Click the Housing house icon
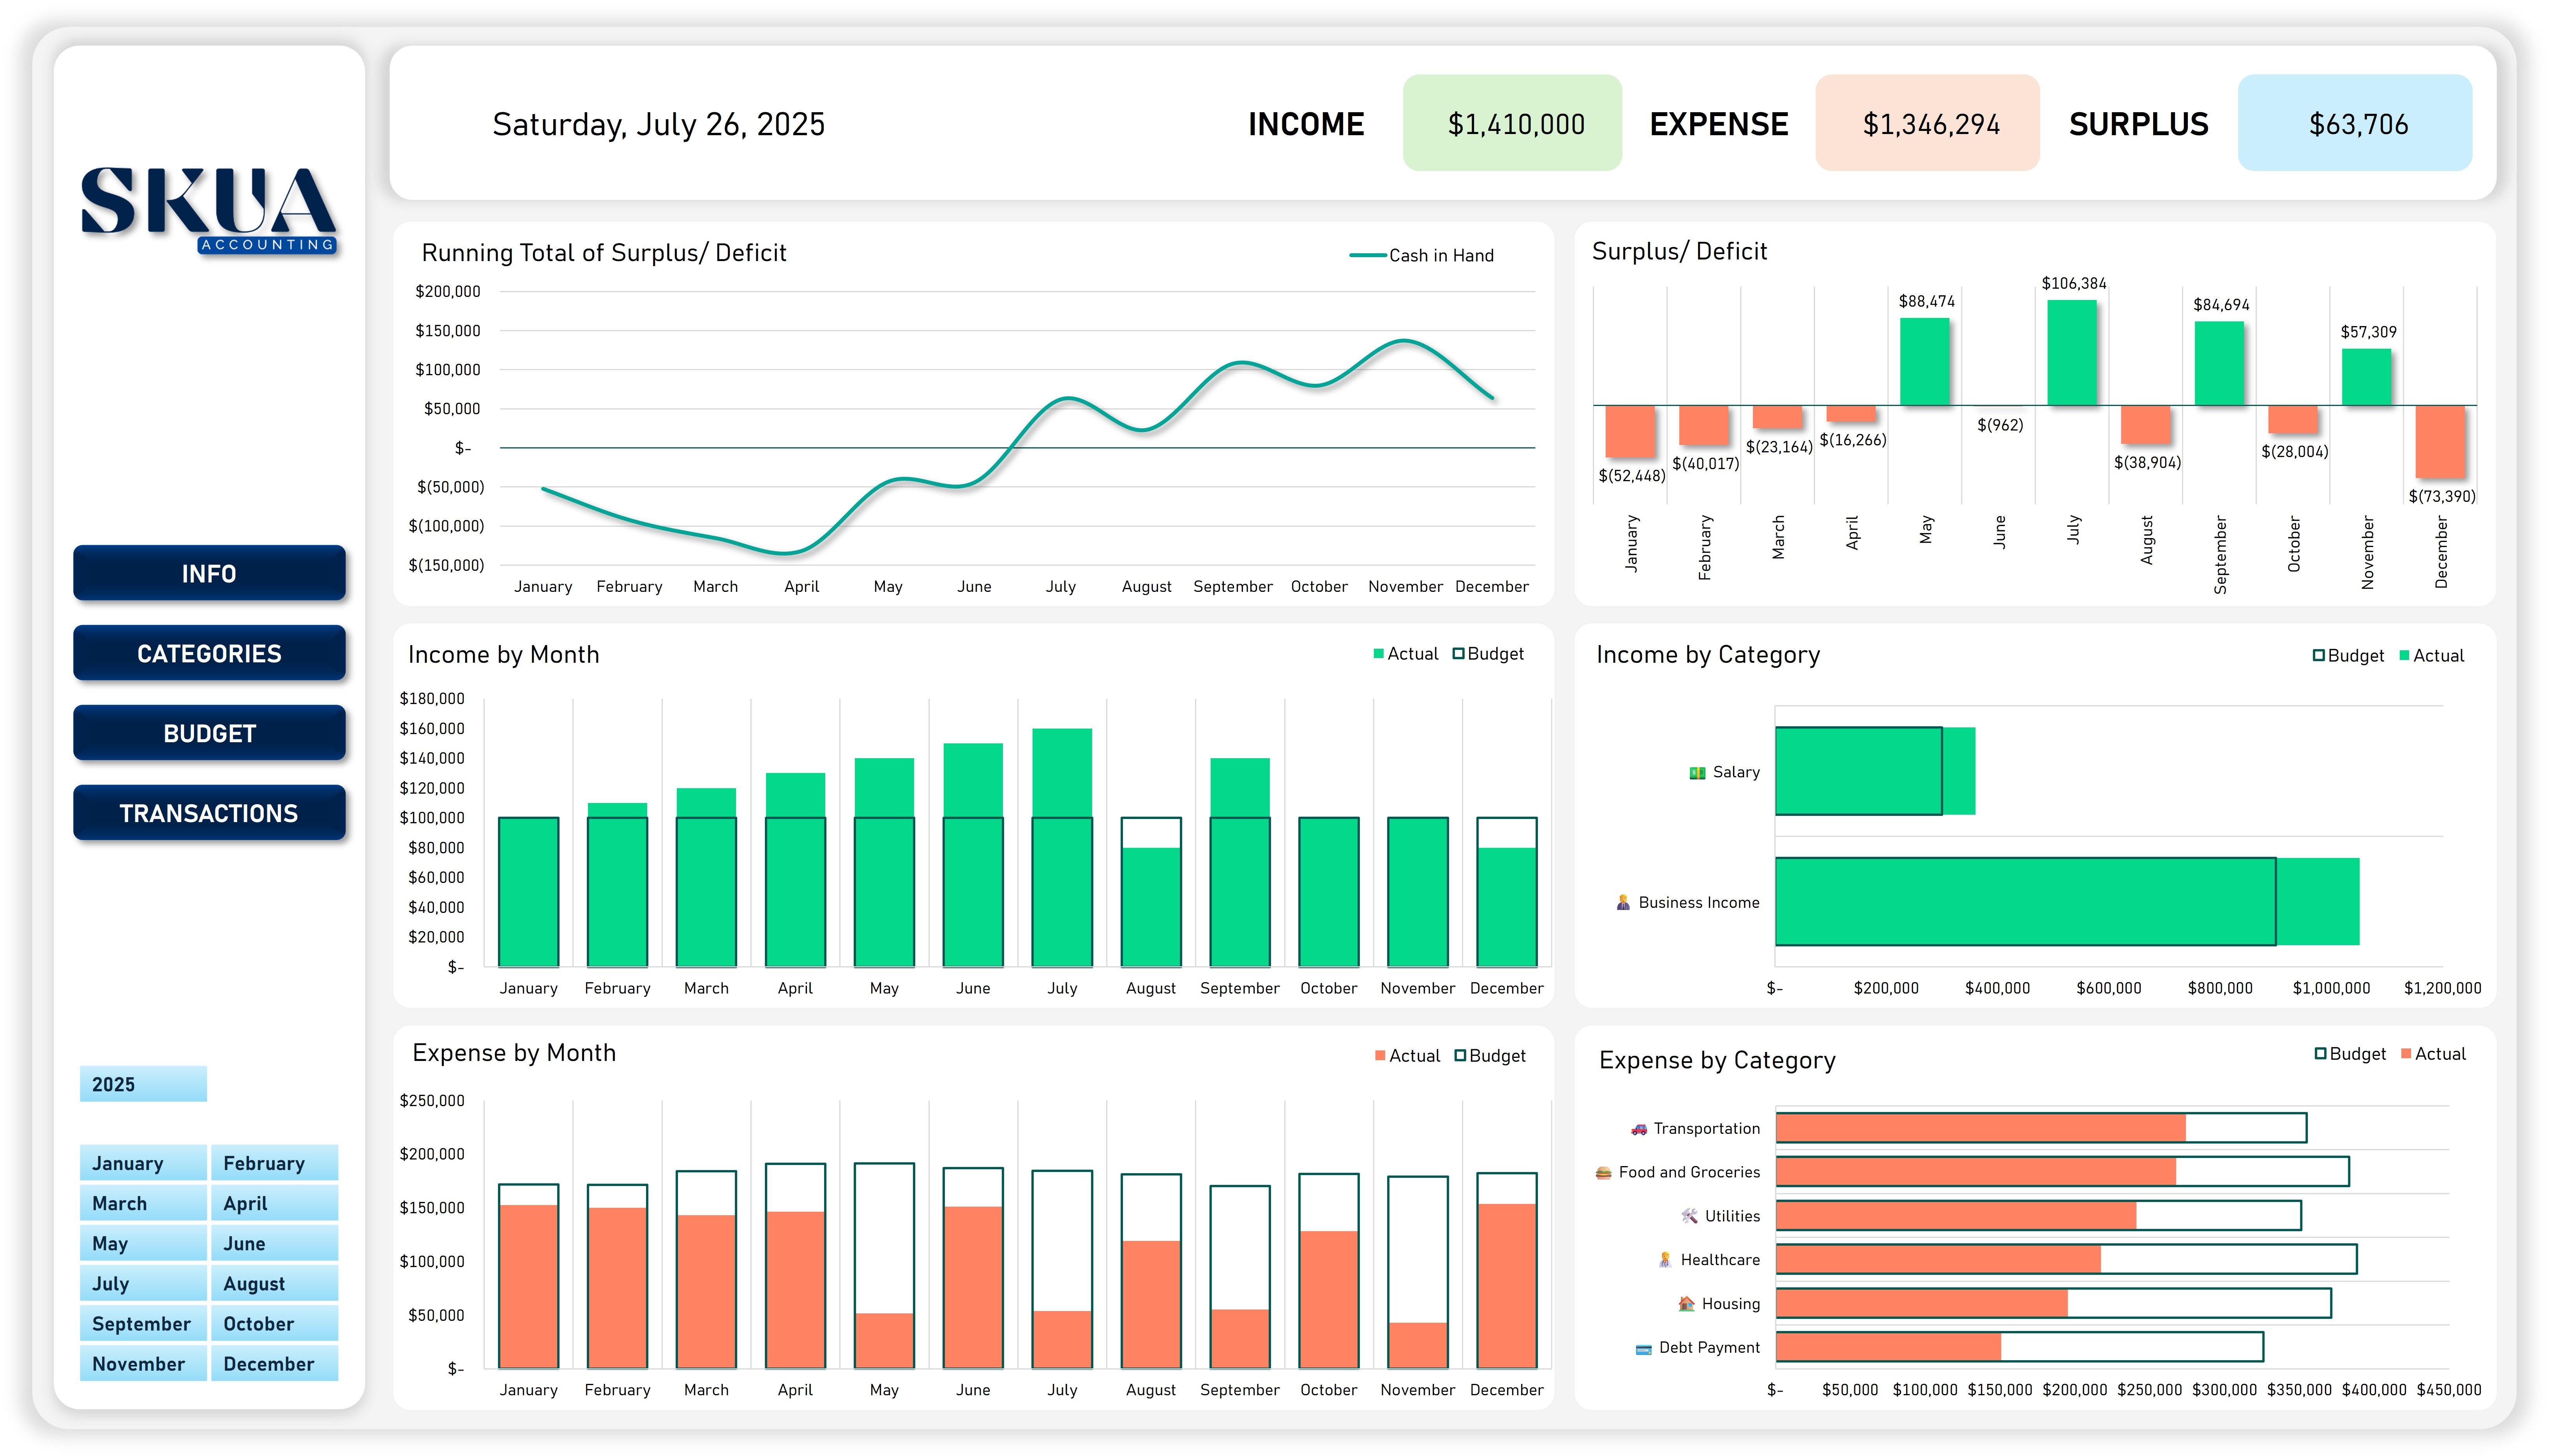The width and height of the screenshot is (2549, 1456). (1687, 1304)
